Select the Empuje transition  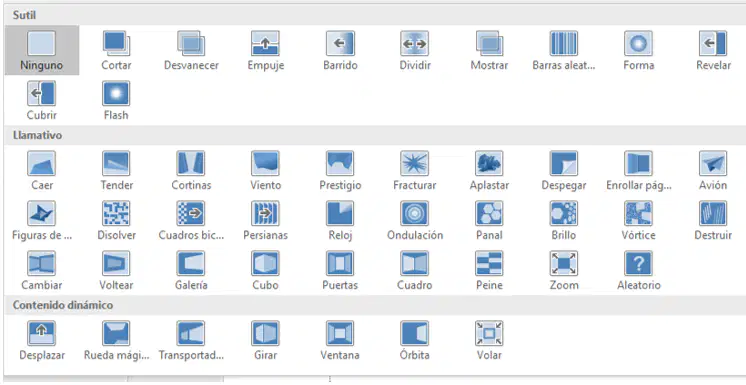point(265,50)
